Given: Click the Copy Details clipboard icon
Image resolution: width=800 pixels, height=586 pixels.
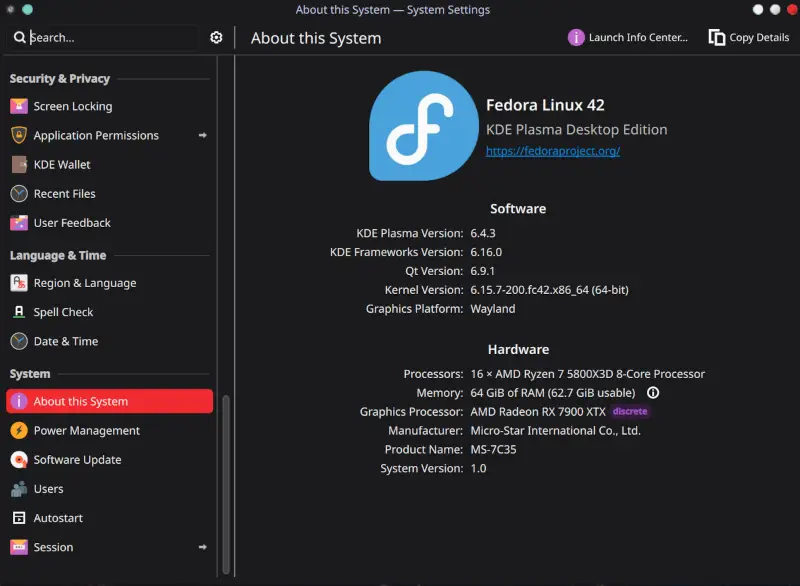Looking at the screenshot, I should click(x=717, y=37).
